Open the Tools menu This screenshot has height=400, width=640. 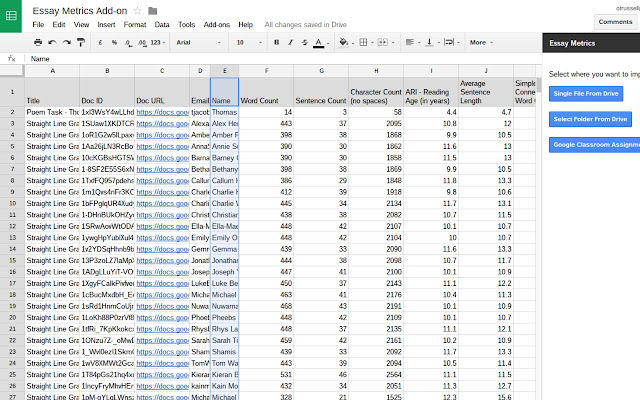point(187,24)
